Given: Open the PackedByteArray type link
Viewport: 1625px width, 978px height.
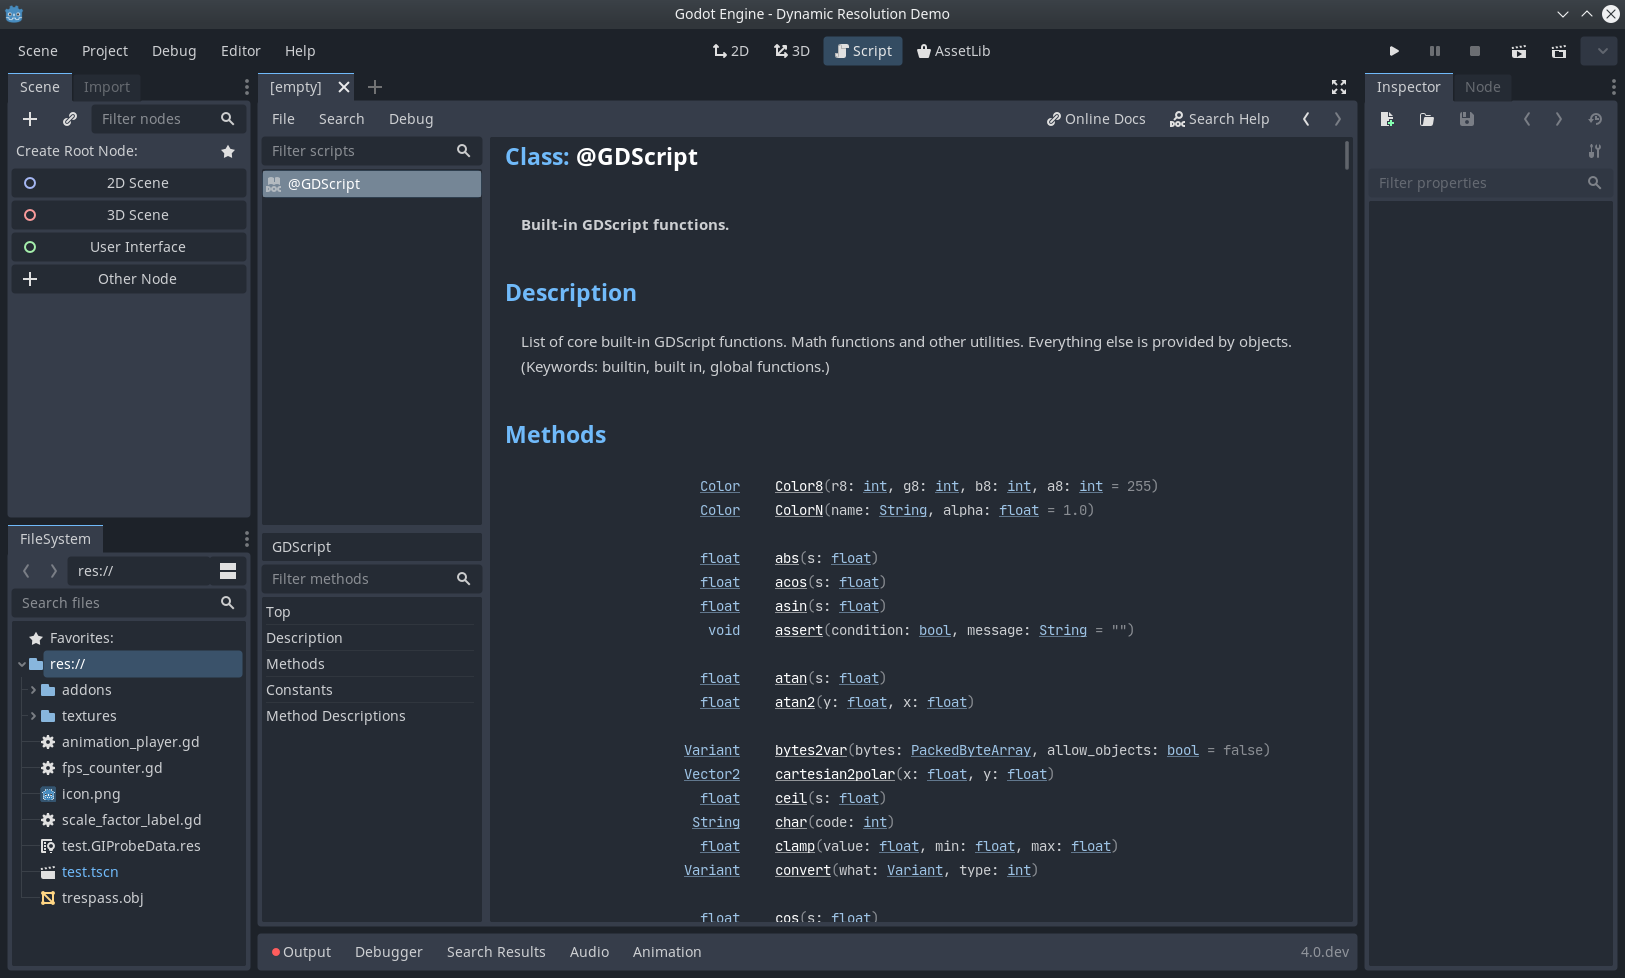Looking at the screenshot, I should [970, 750].
